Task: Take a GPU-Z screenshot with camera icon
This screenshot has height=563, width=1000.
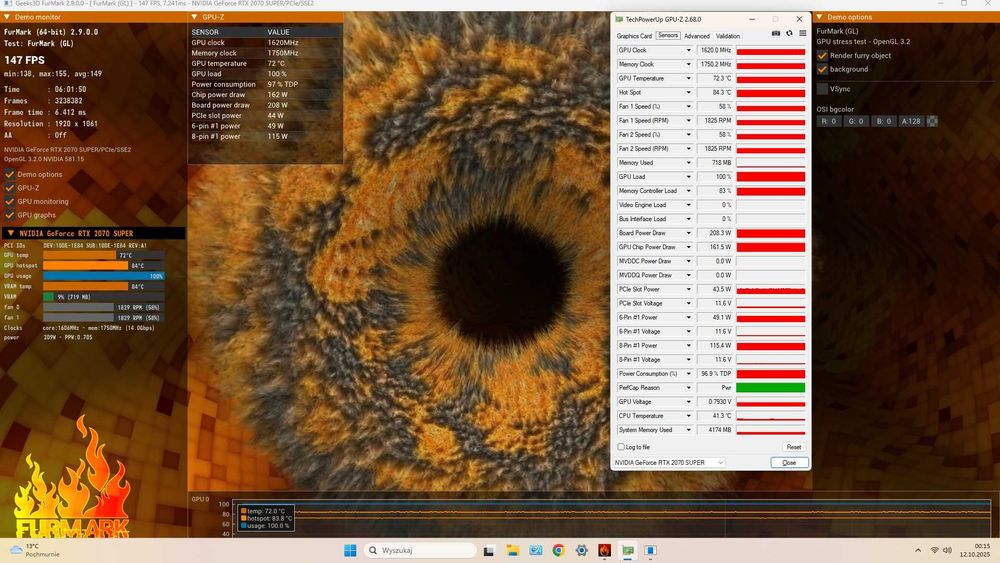Action: click(x=776, y=33)
